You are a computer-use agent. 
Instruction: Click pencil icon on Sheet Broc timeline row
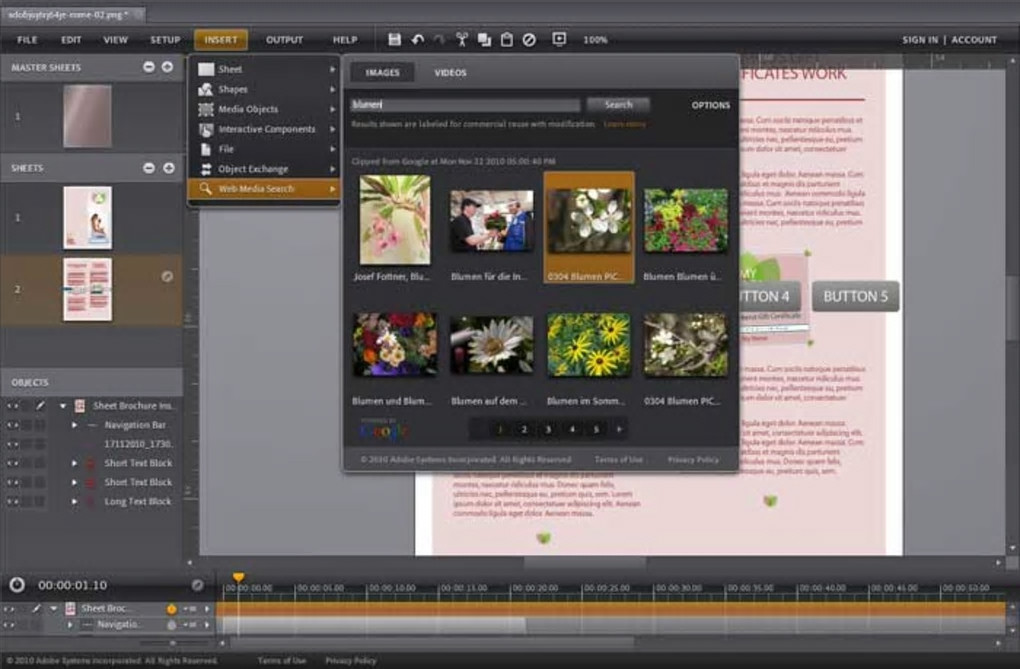(x=36, y=608)
